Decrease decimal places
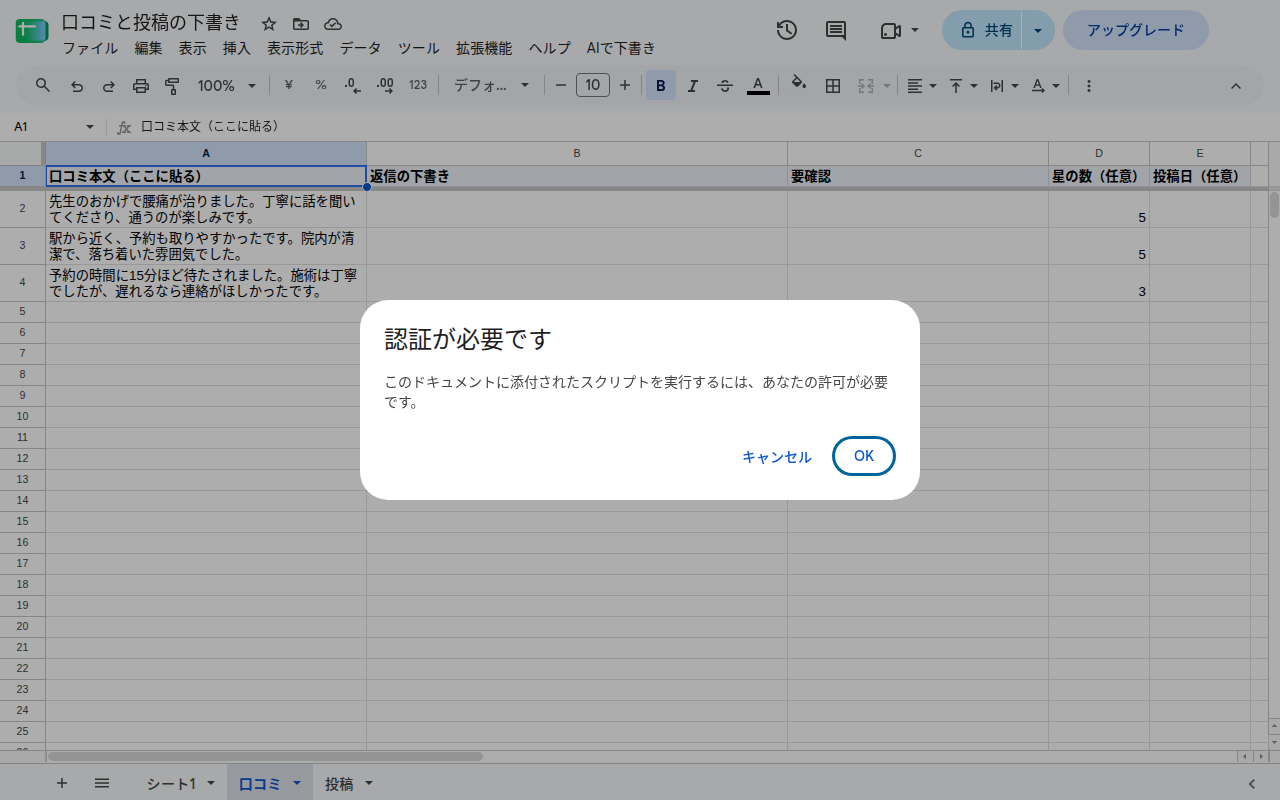 click(x=352, y=85)
